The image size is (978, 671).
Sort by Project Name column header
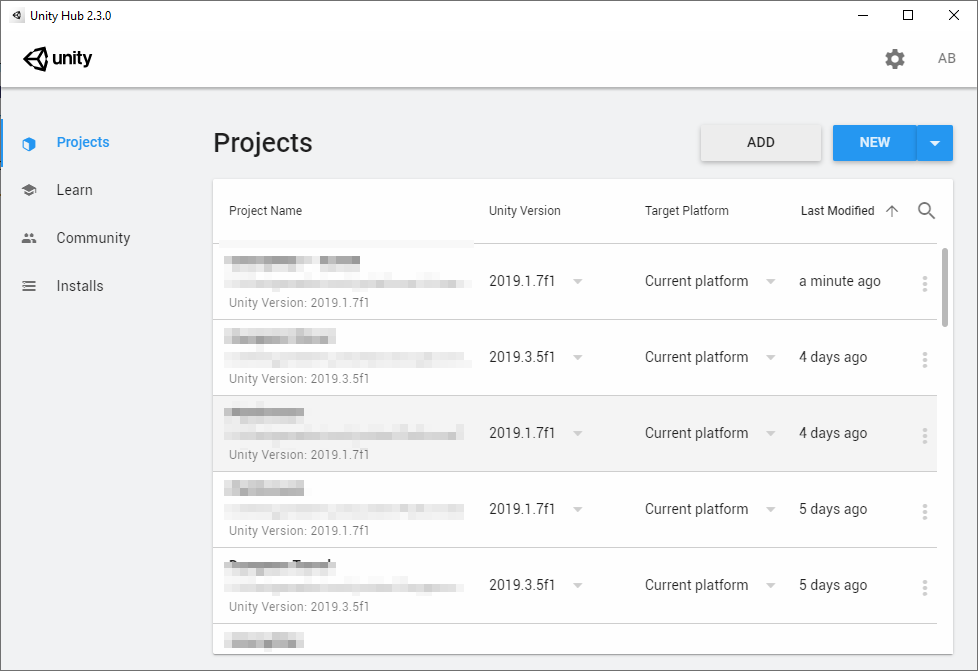tap(265, 211)
